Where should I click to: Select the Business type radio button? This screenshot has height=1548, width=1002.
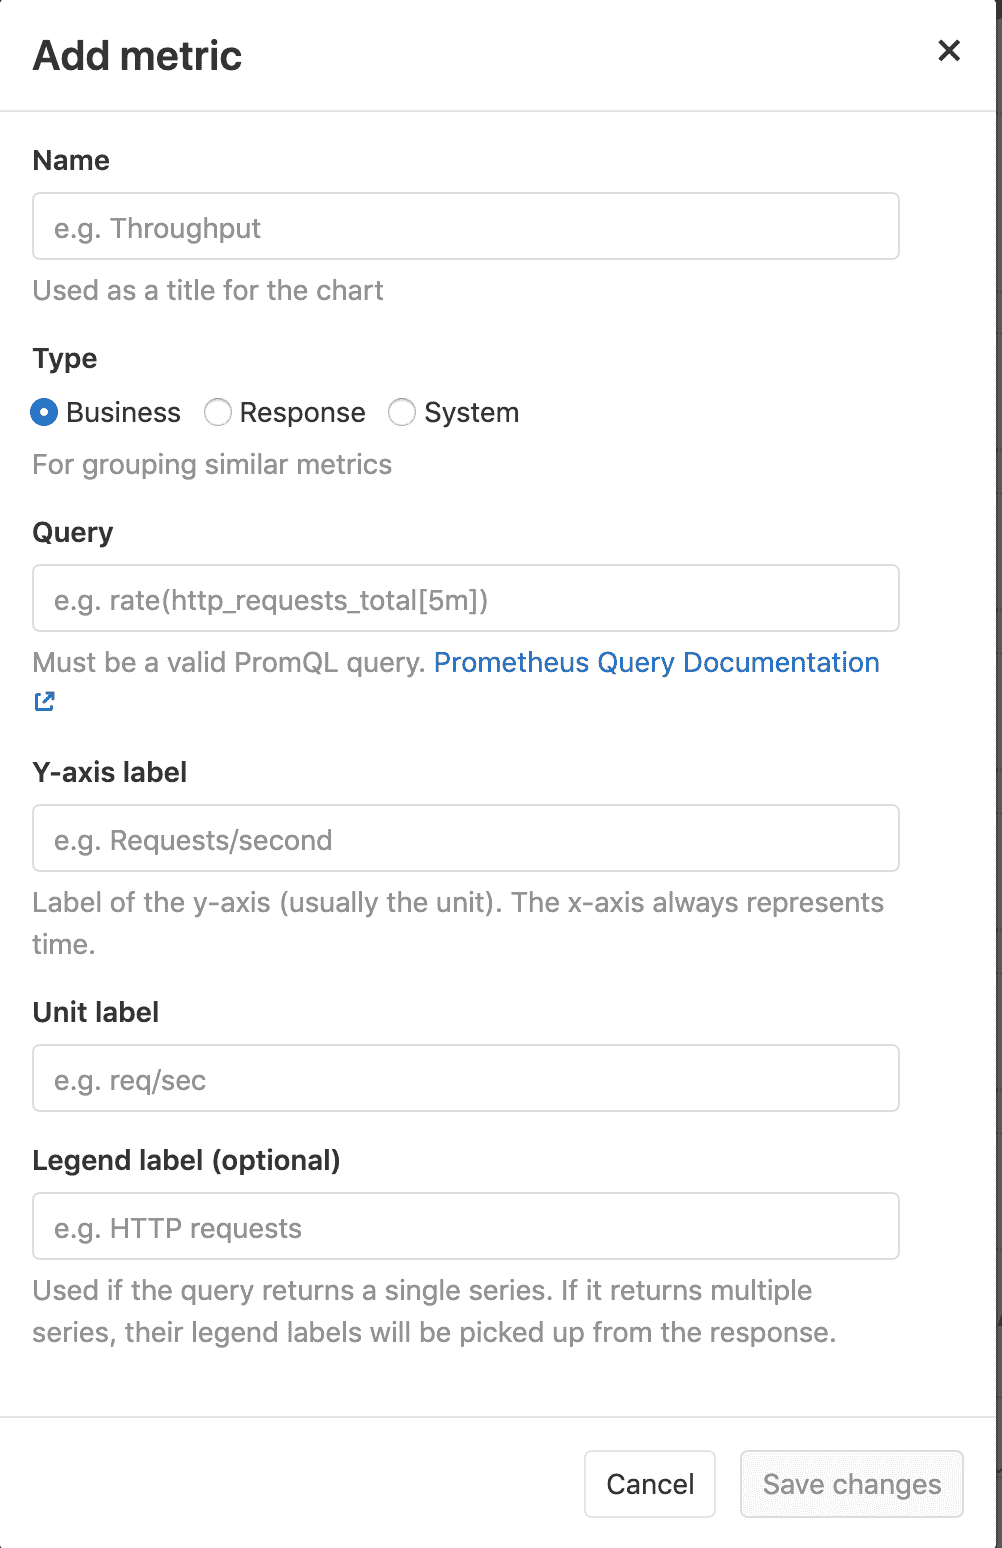44,412
